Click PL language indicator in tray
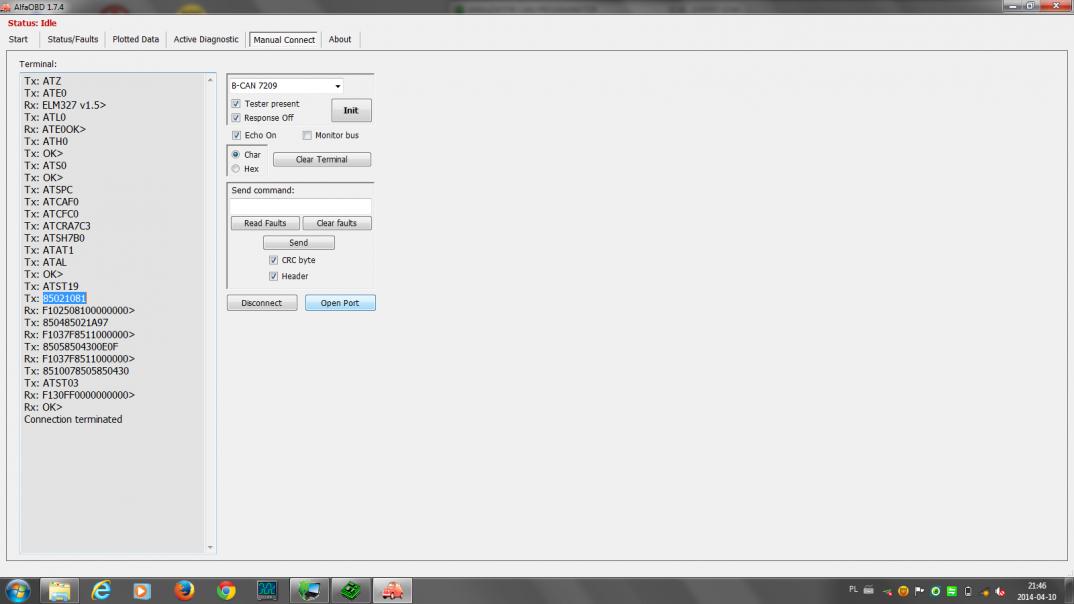 coord(853,590)
